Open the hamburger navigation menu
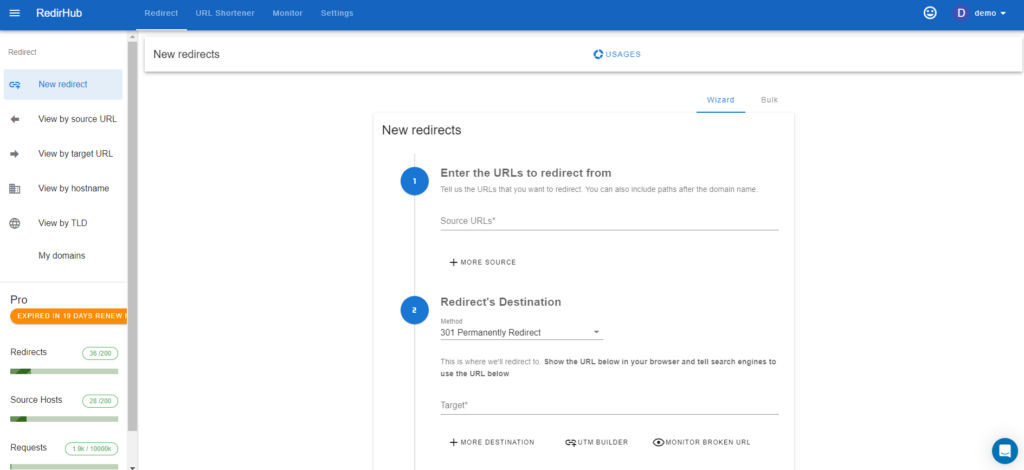This screenshot has height=470, width=1024. pyautogui.click(x=14, y=13)
